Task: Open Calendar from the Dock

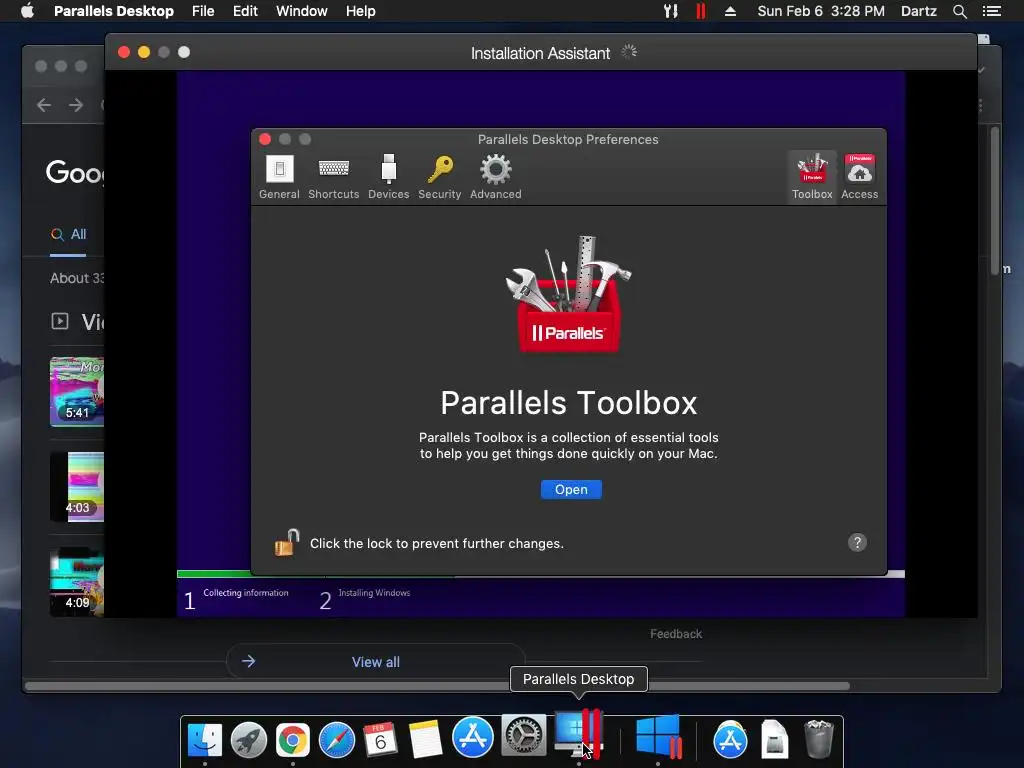Action: tap(380, 739)
